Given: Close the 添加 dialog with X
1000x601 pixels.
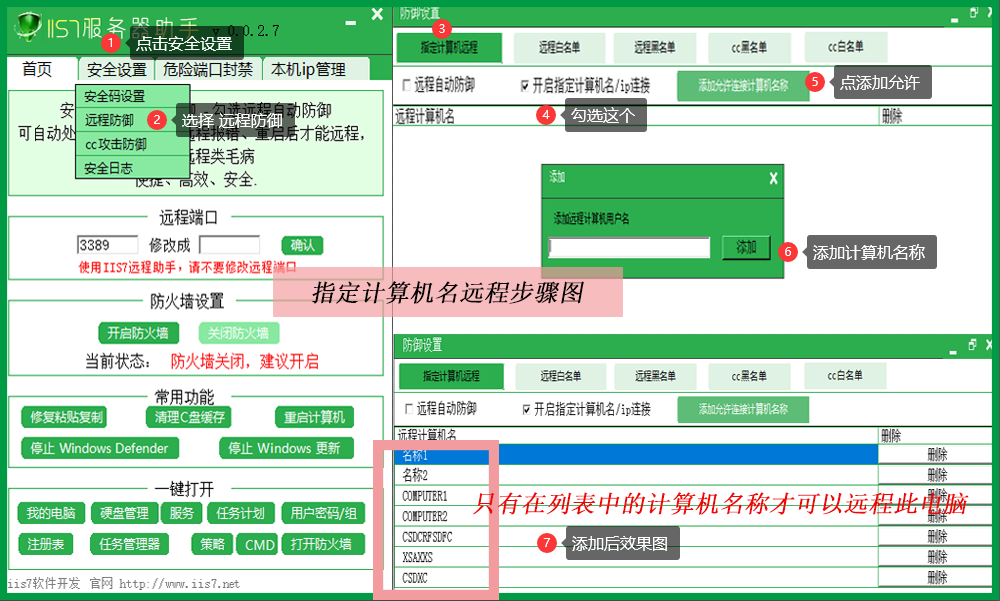Looking at the screenshot, I should point(773,179).
